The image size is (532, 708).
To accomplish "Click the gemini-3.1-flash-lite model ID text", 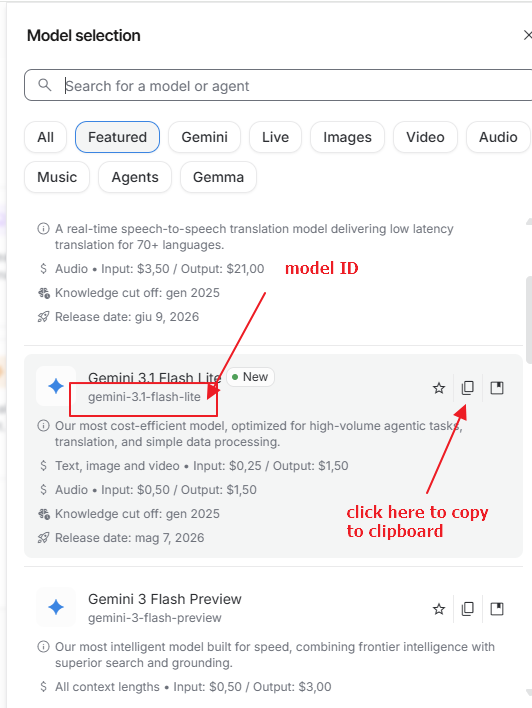I will pyautogui.click(x=144, y=397).
